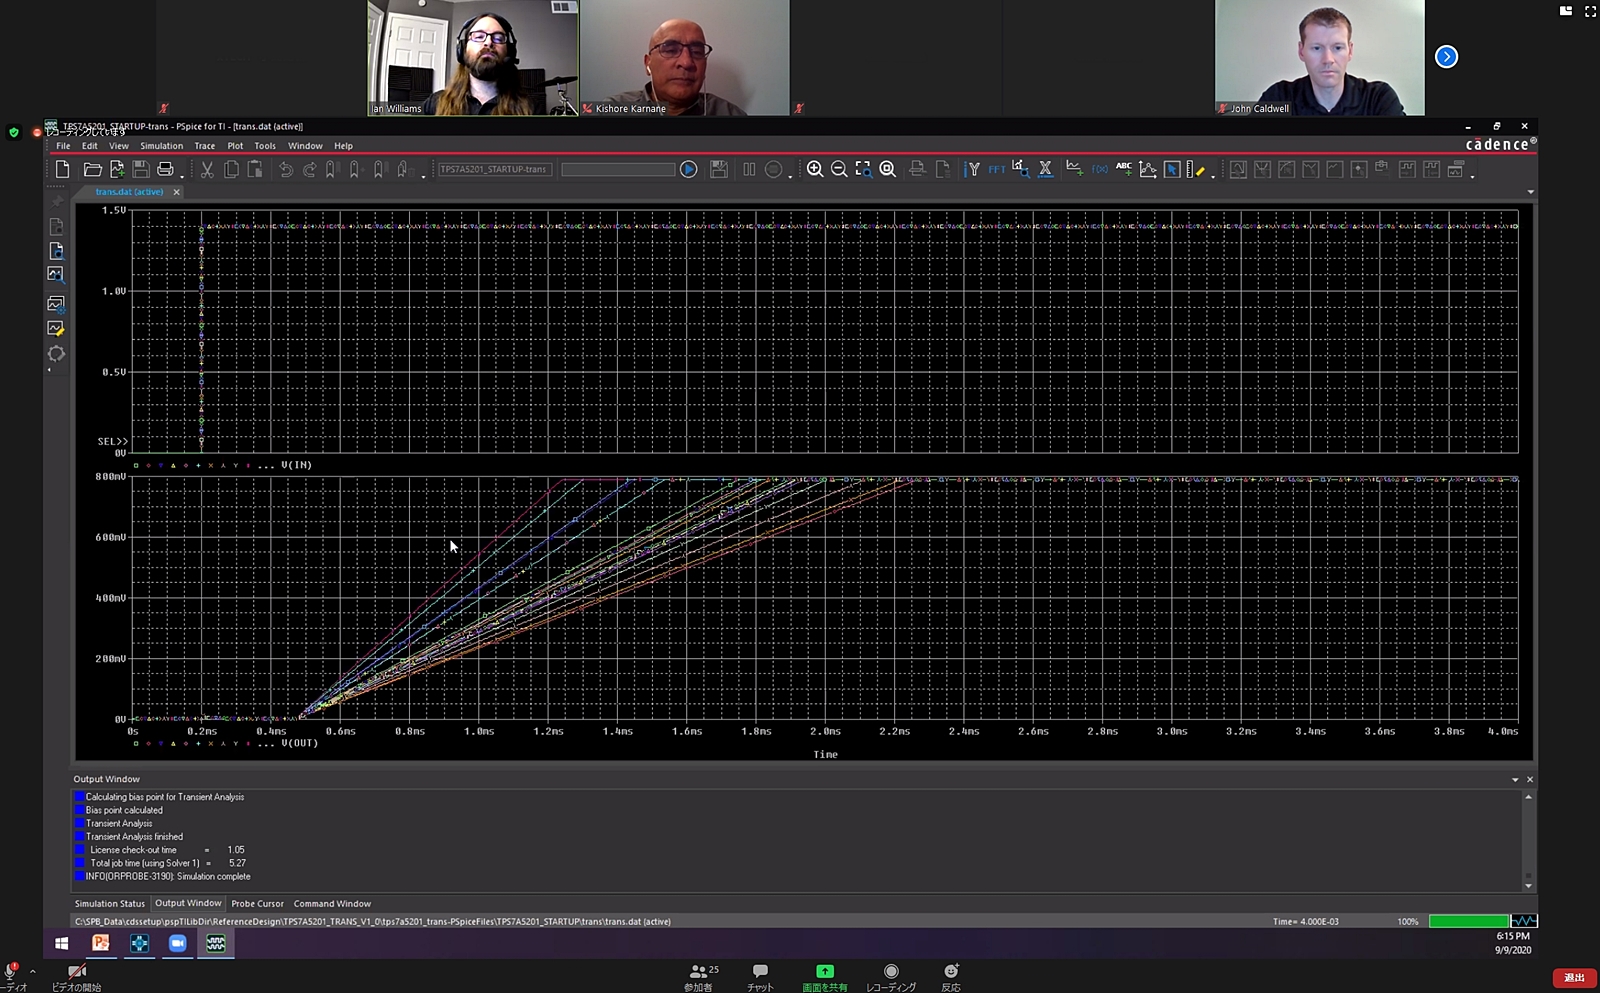Image resolution: width=1600 pixels, height=993 pixels.
Task: Open the File menu
Action: tap(63, 146)
